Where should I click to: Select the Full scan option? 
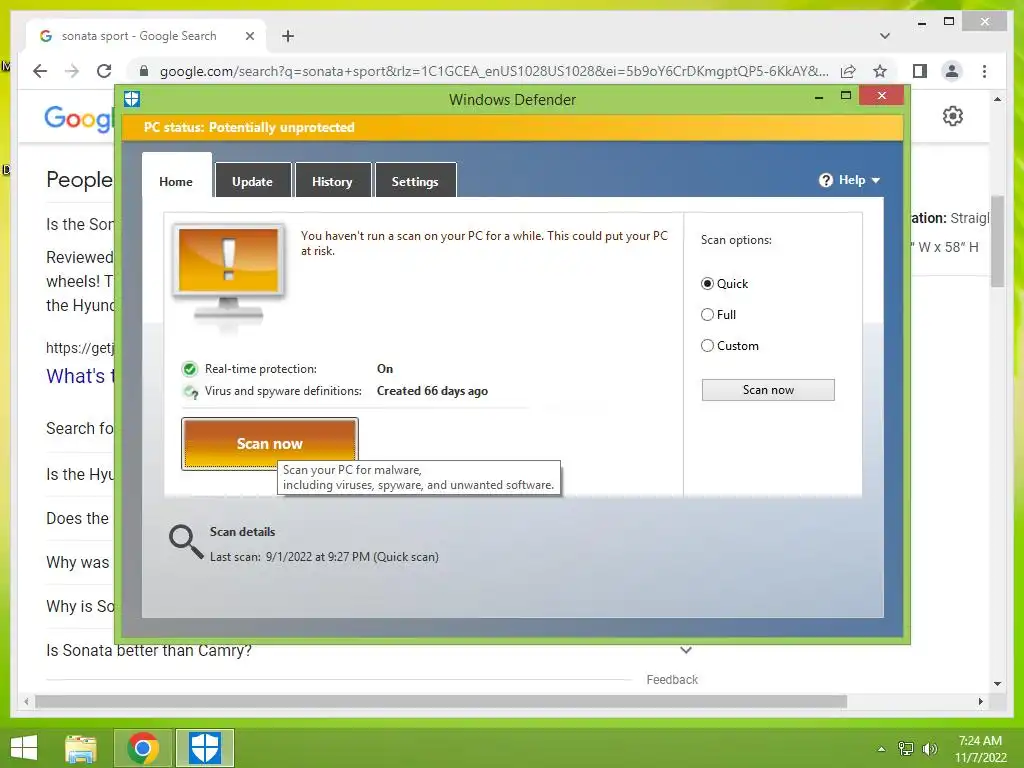[x=707, y=315]
